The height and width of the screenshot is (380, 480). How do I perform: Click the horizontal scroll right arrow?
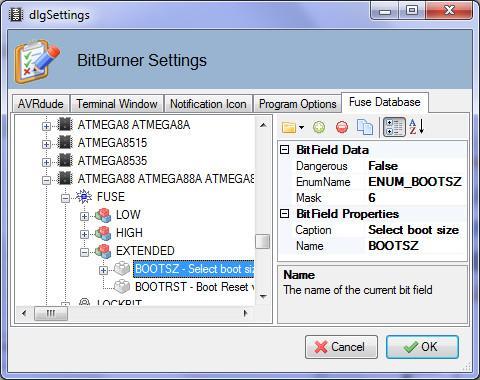[x=246, y=314]
